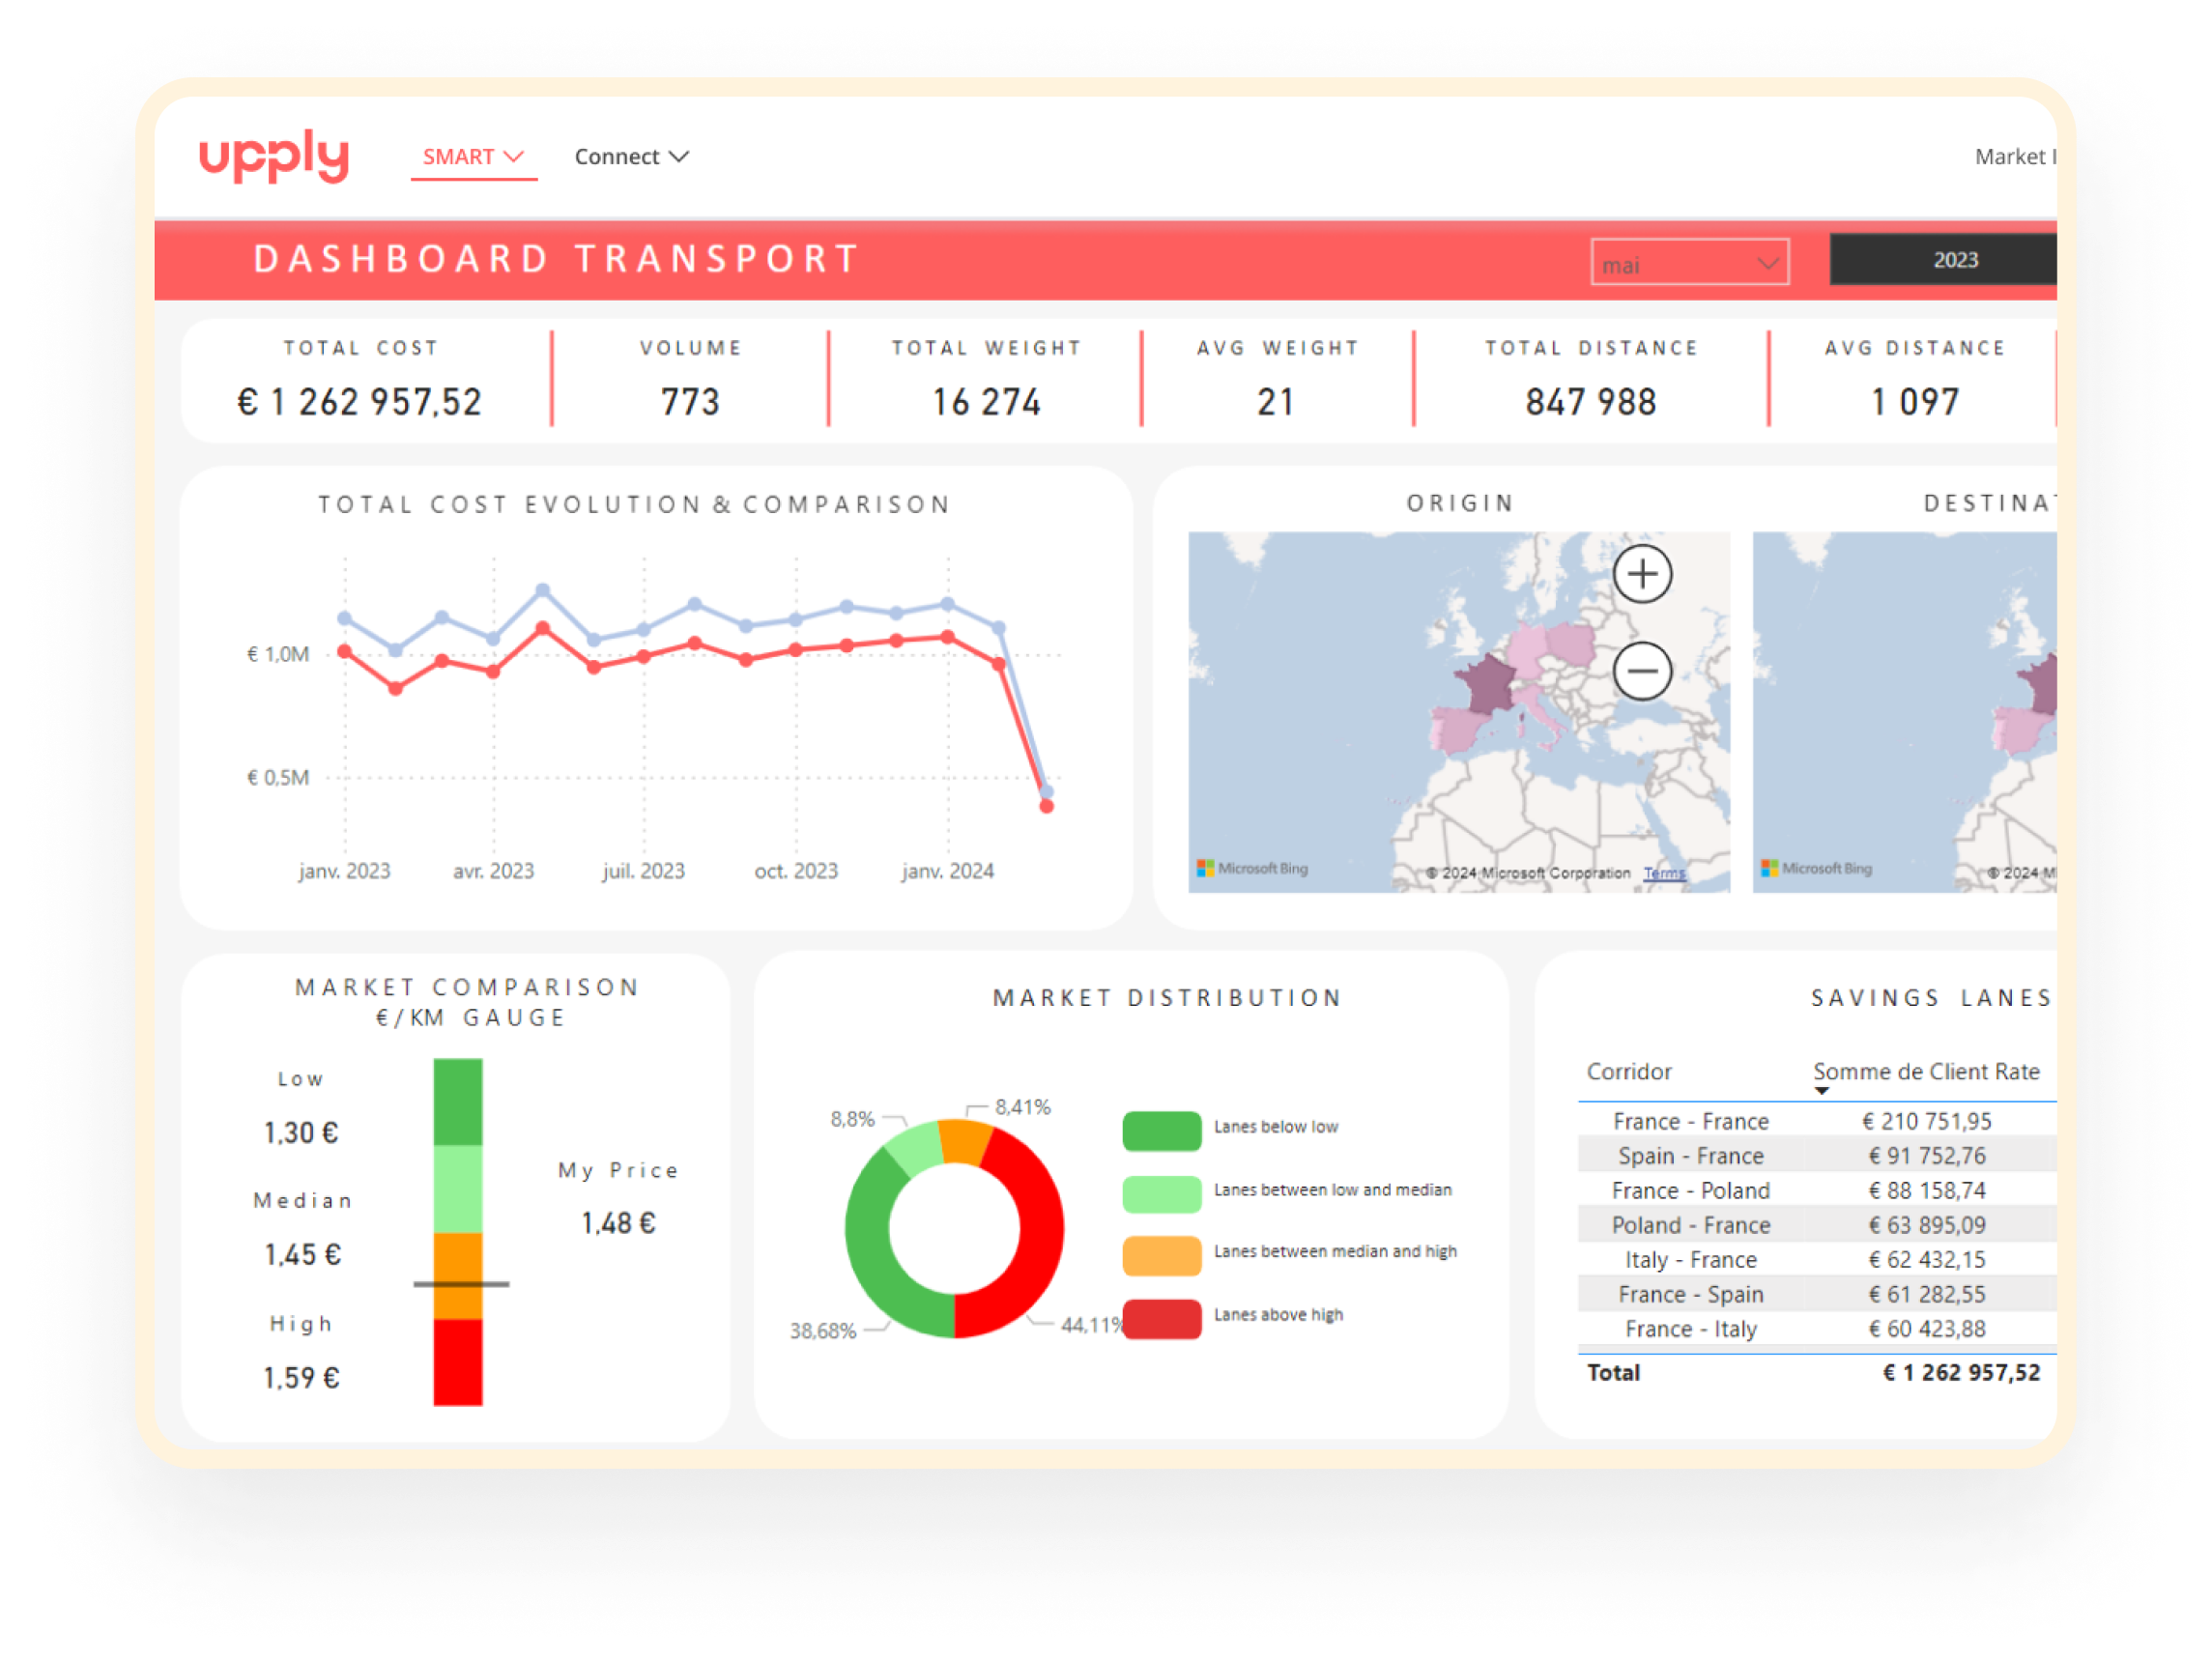Expand the Connect menu
The height and width of the screenshot is (1662, 2212).
(x=631, y=157)
